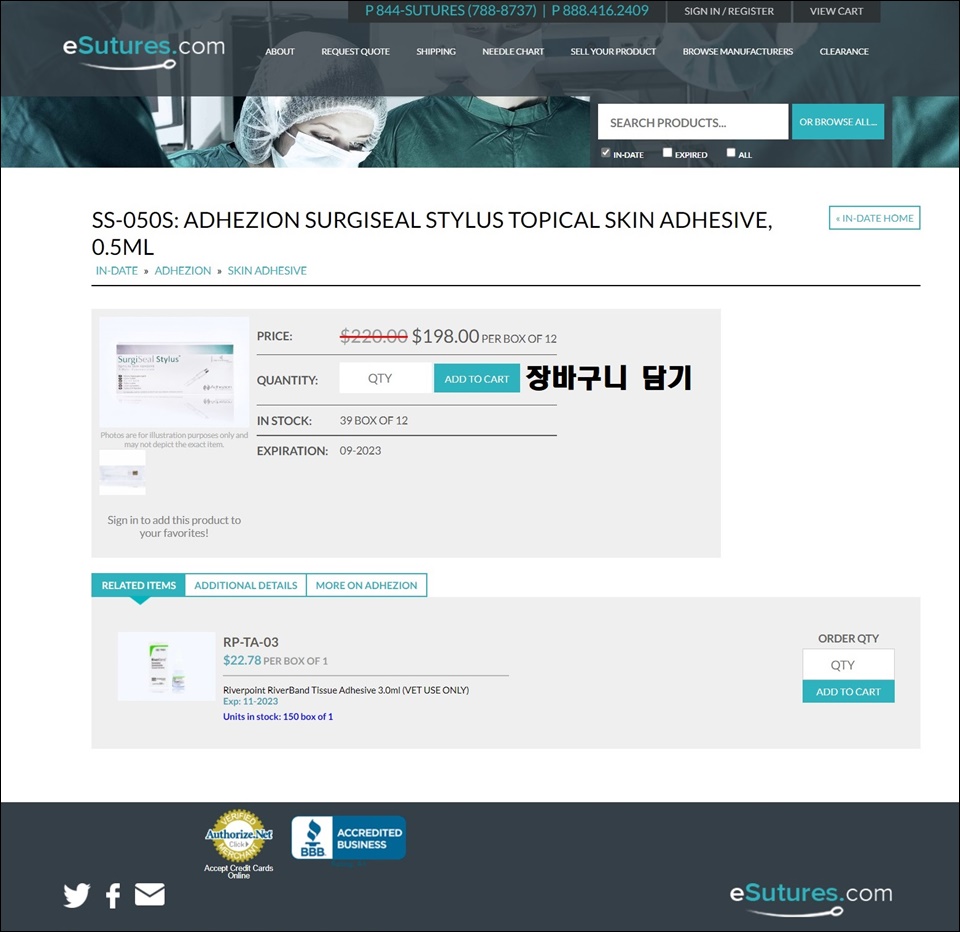
Task: Click the IN-DATE HOME button
Action: pyautogui.click(x=874, y=218)
